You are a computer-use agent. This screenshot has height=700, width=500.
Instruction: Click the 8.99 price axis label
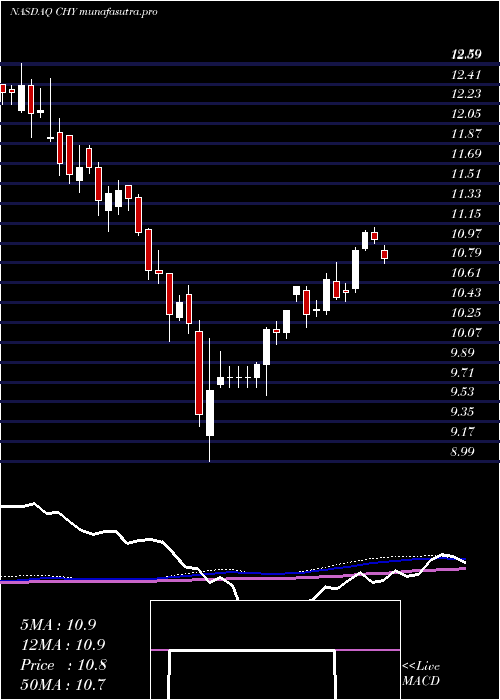(x=462, y=451)
